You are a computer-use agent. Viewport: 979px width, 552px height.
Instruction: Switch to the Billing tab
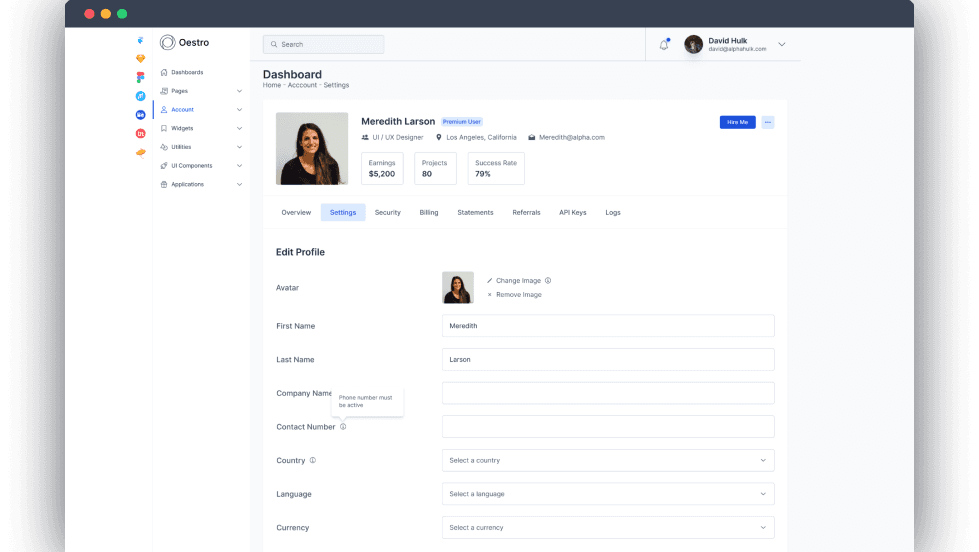[429, 212]
